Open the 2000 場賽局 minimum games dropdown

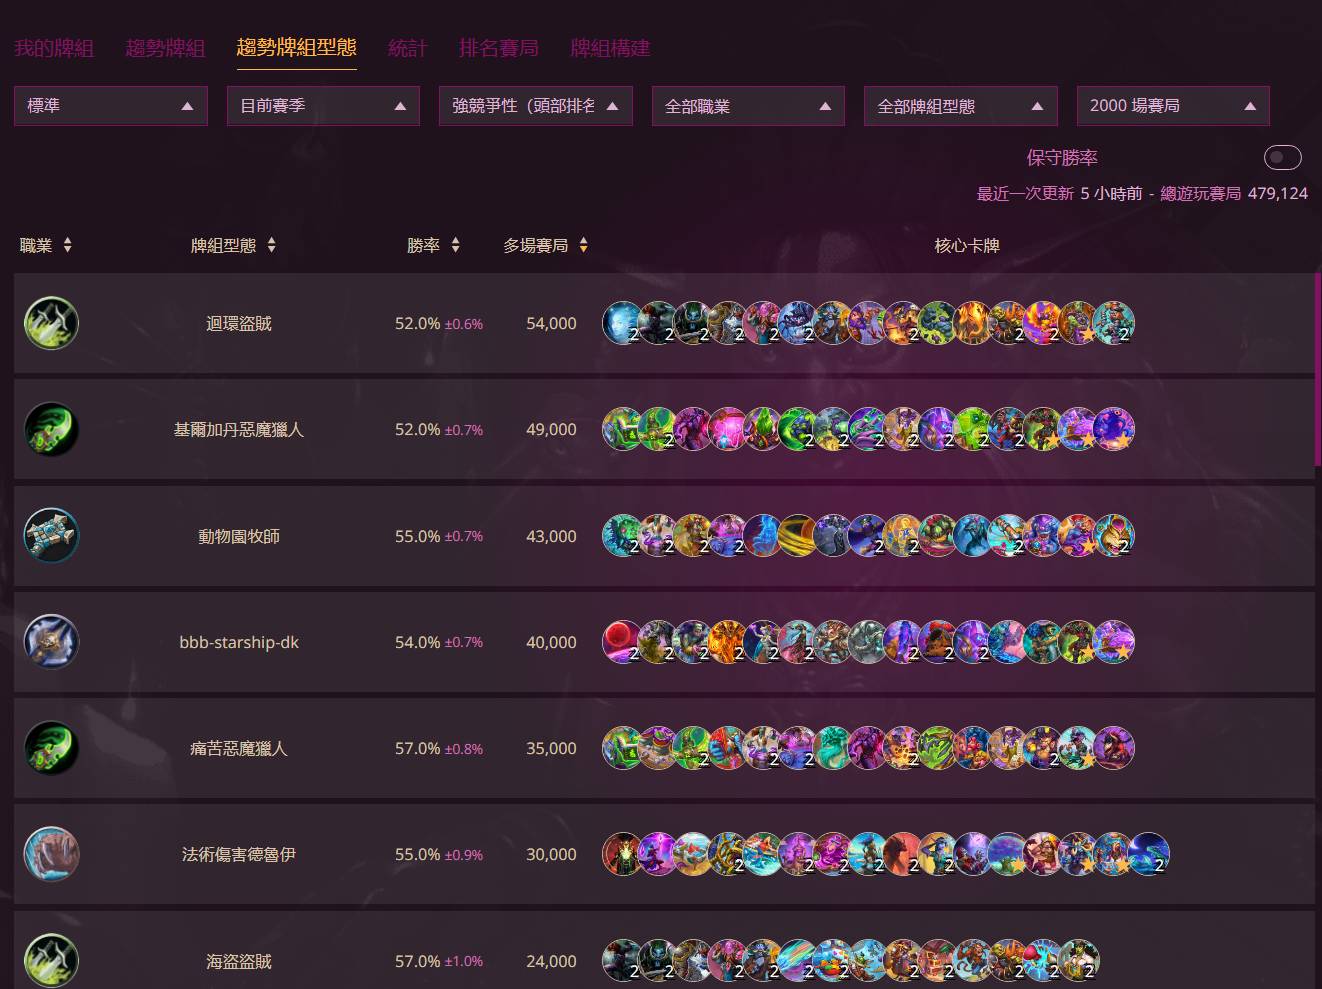pyautogui.click(x=1173, y=106)
